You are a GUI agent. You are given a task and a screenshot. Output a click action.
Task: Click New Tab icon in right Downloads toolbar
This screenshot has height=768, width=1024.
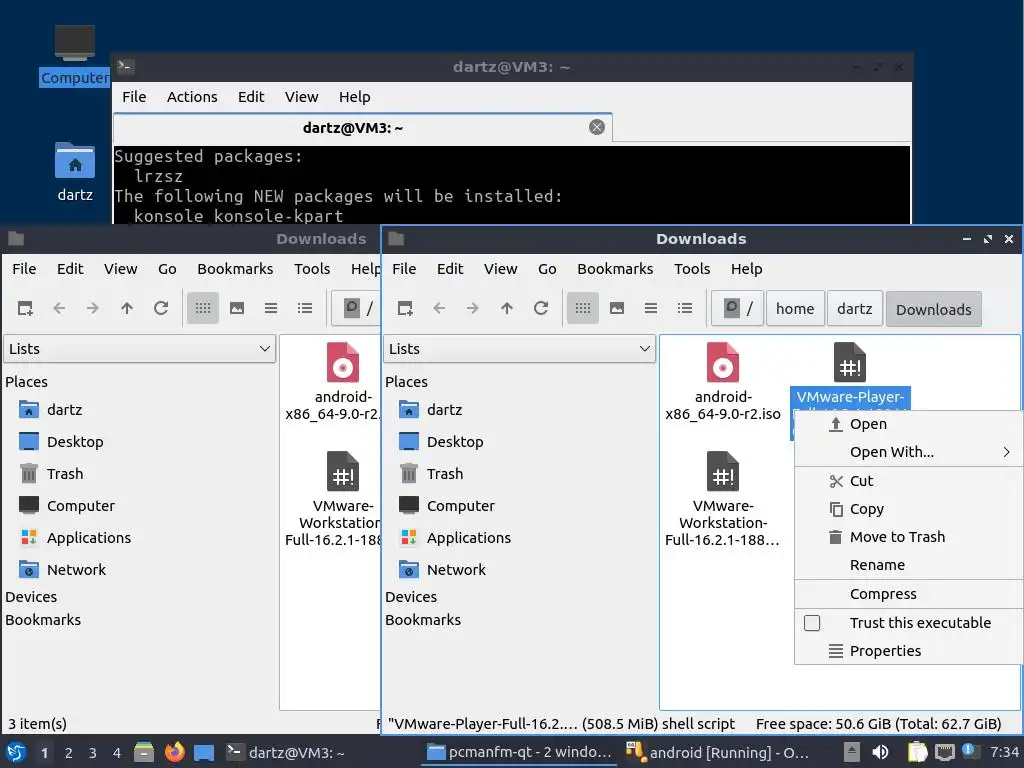[405, 308]
